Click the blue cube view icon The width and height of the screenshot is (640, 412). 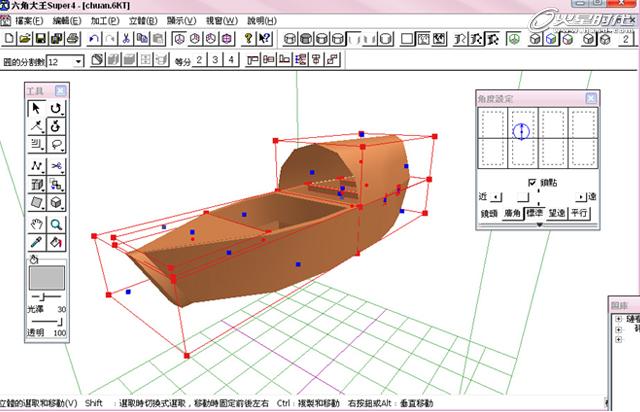pos(551,39)
